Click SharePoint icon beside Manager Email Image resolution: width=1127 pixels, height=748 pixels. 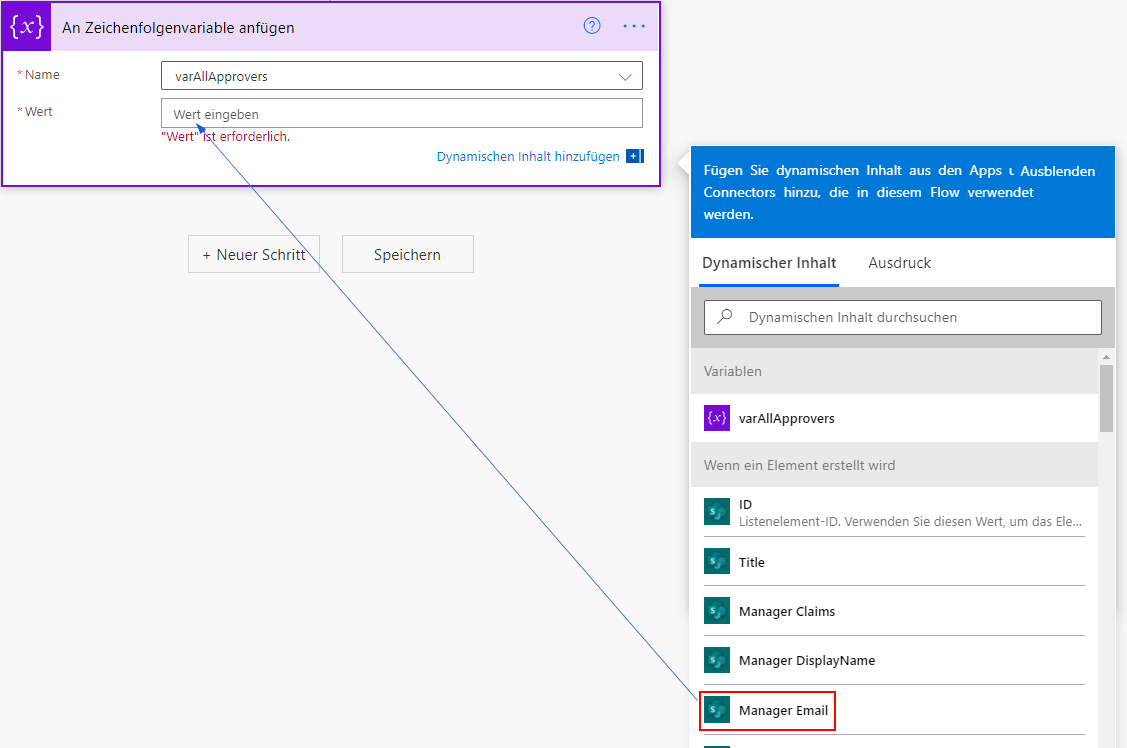[717, 710]
